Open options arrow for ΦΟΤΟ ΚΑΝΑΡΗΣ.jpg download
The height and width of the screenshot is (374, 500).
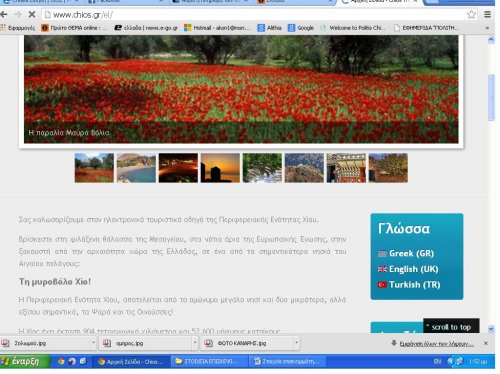(x=296, y=343)
